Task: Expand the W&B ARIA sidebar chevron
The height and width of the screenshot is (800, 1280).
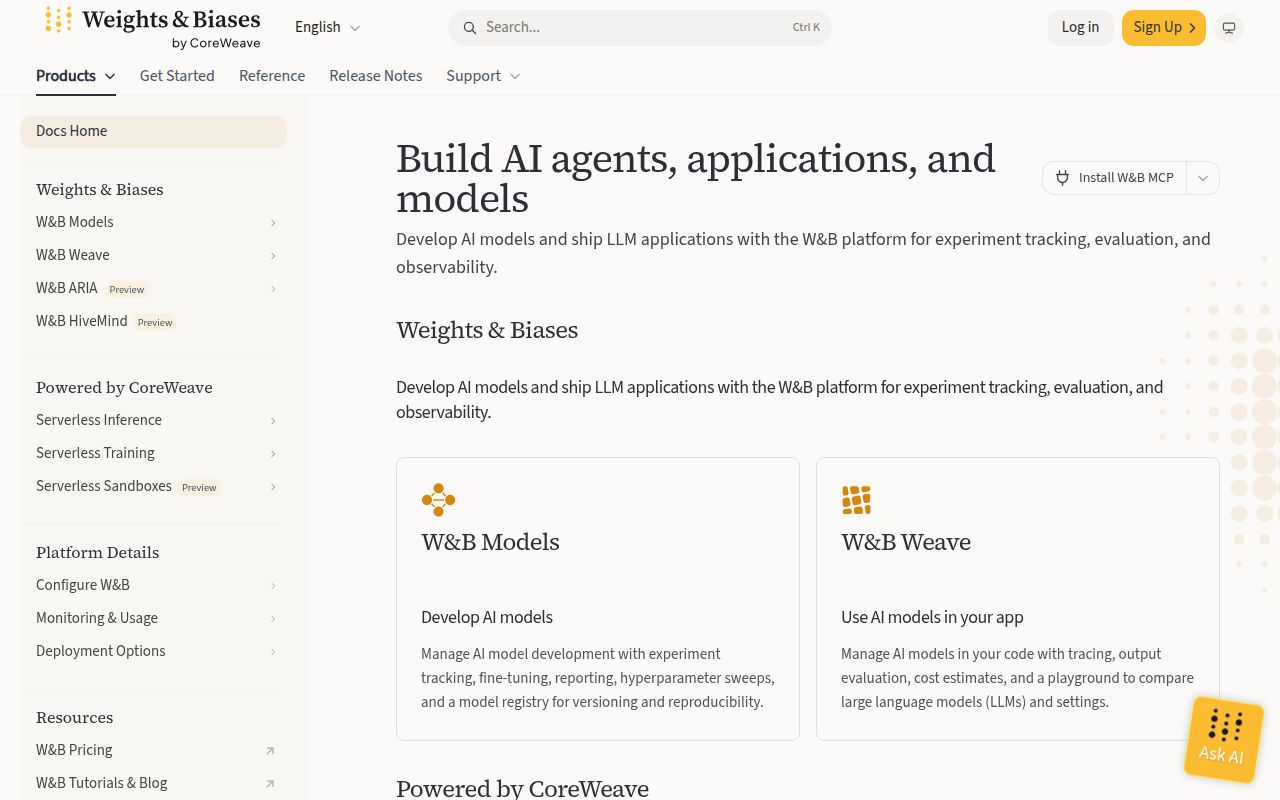Action: click(272, 289)
